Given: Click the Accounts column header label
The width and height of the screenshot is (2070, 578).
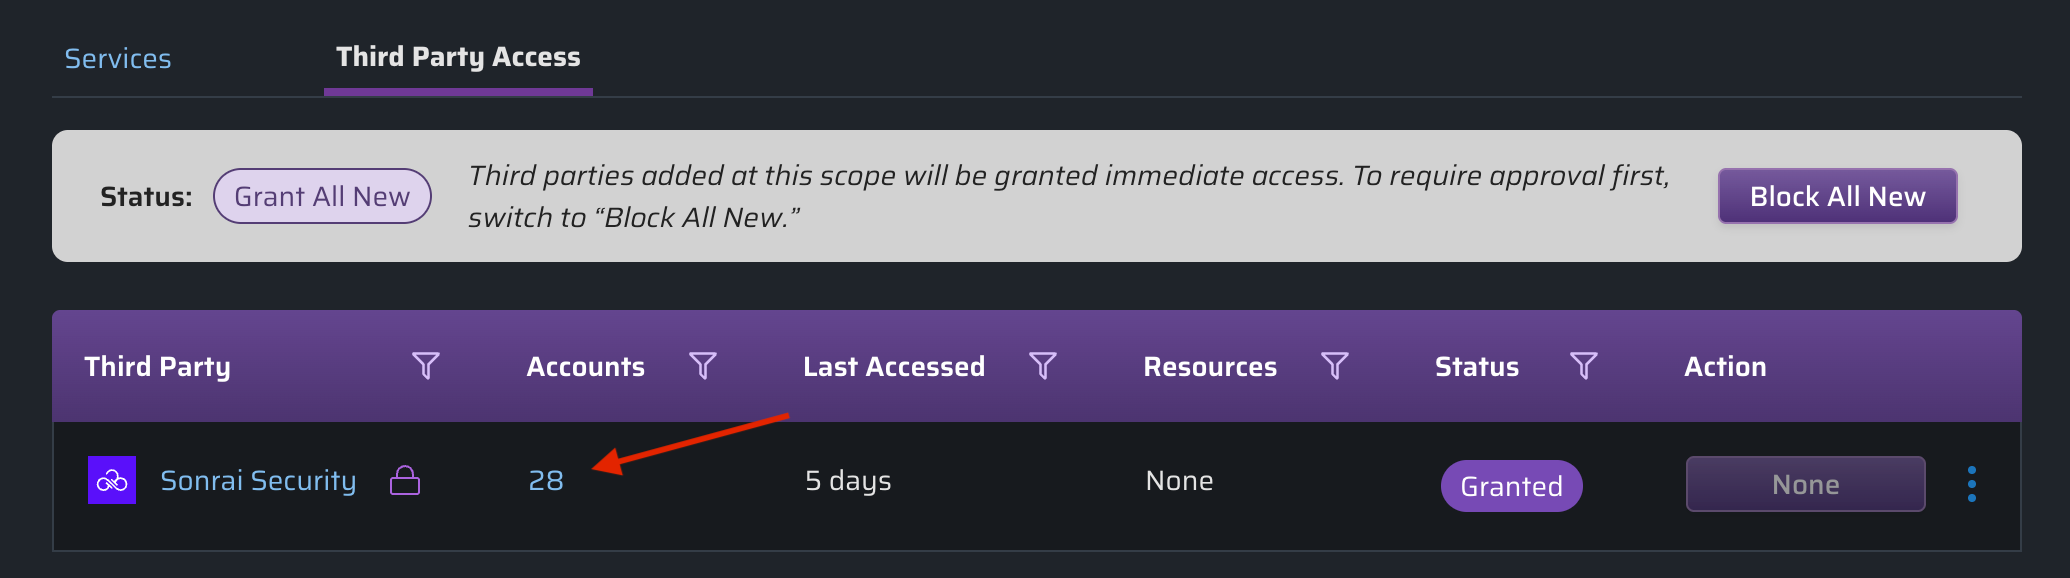Looking at the screenshot, I should click(586, 367).
